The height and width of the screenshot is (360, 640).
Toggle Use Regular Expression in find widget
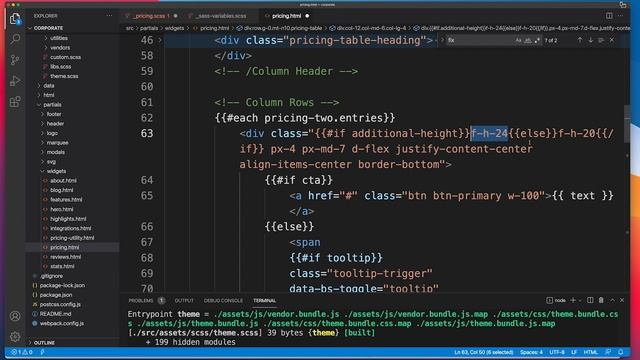coord(537,40)
